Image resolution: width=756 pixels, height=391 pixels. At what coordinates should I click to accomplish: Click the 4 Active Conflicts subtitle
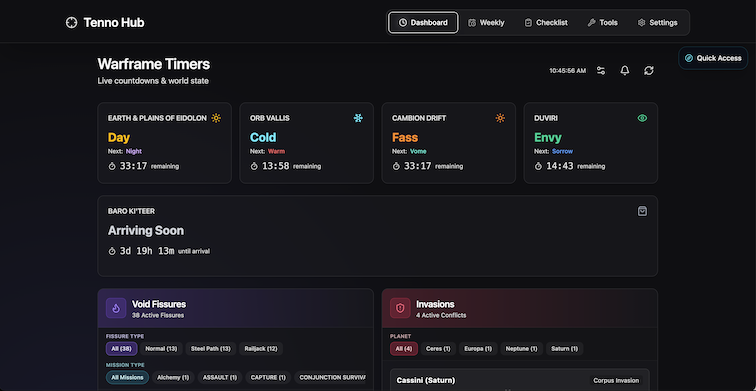441,315
